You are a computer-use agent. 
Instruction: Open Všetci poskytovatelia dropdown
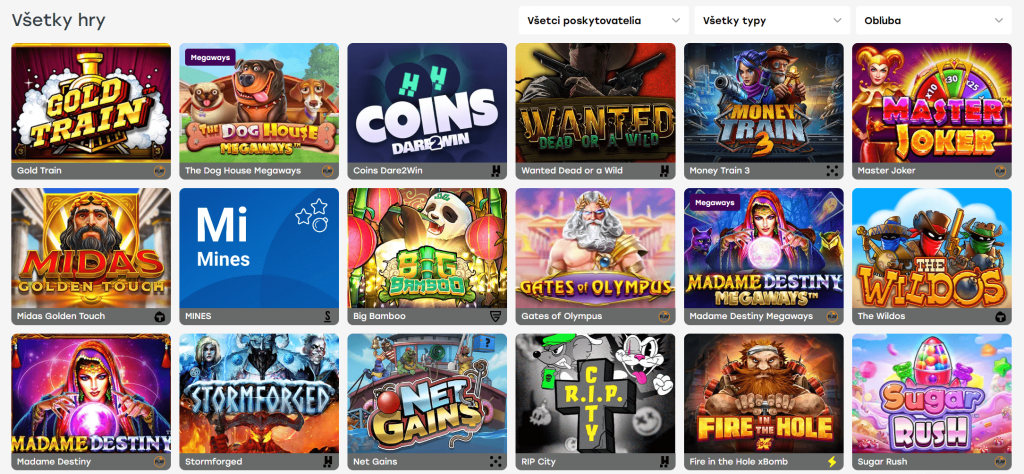tap(603, 20)
